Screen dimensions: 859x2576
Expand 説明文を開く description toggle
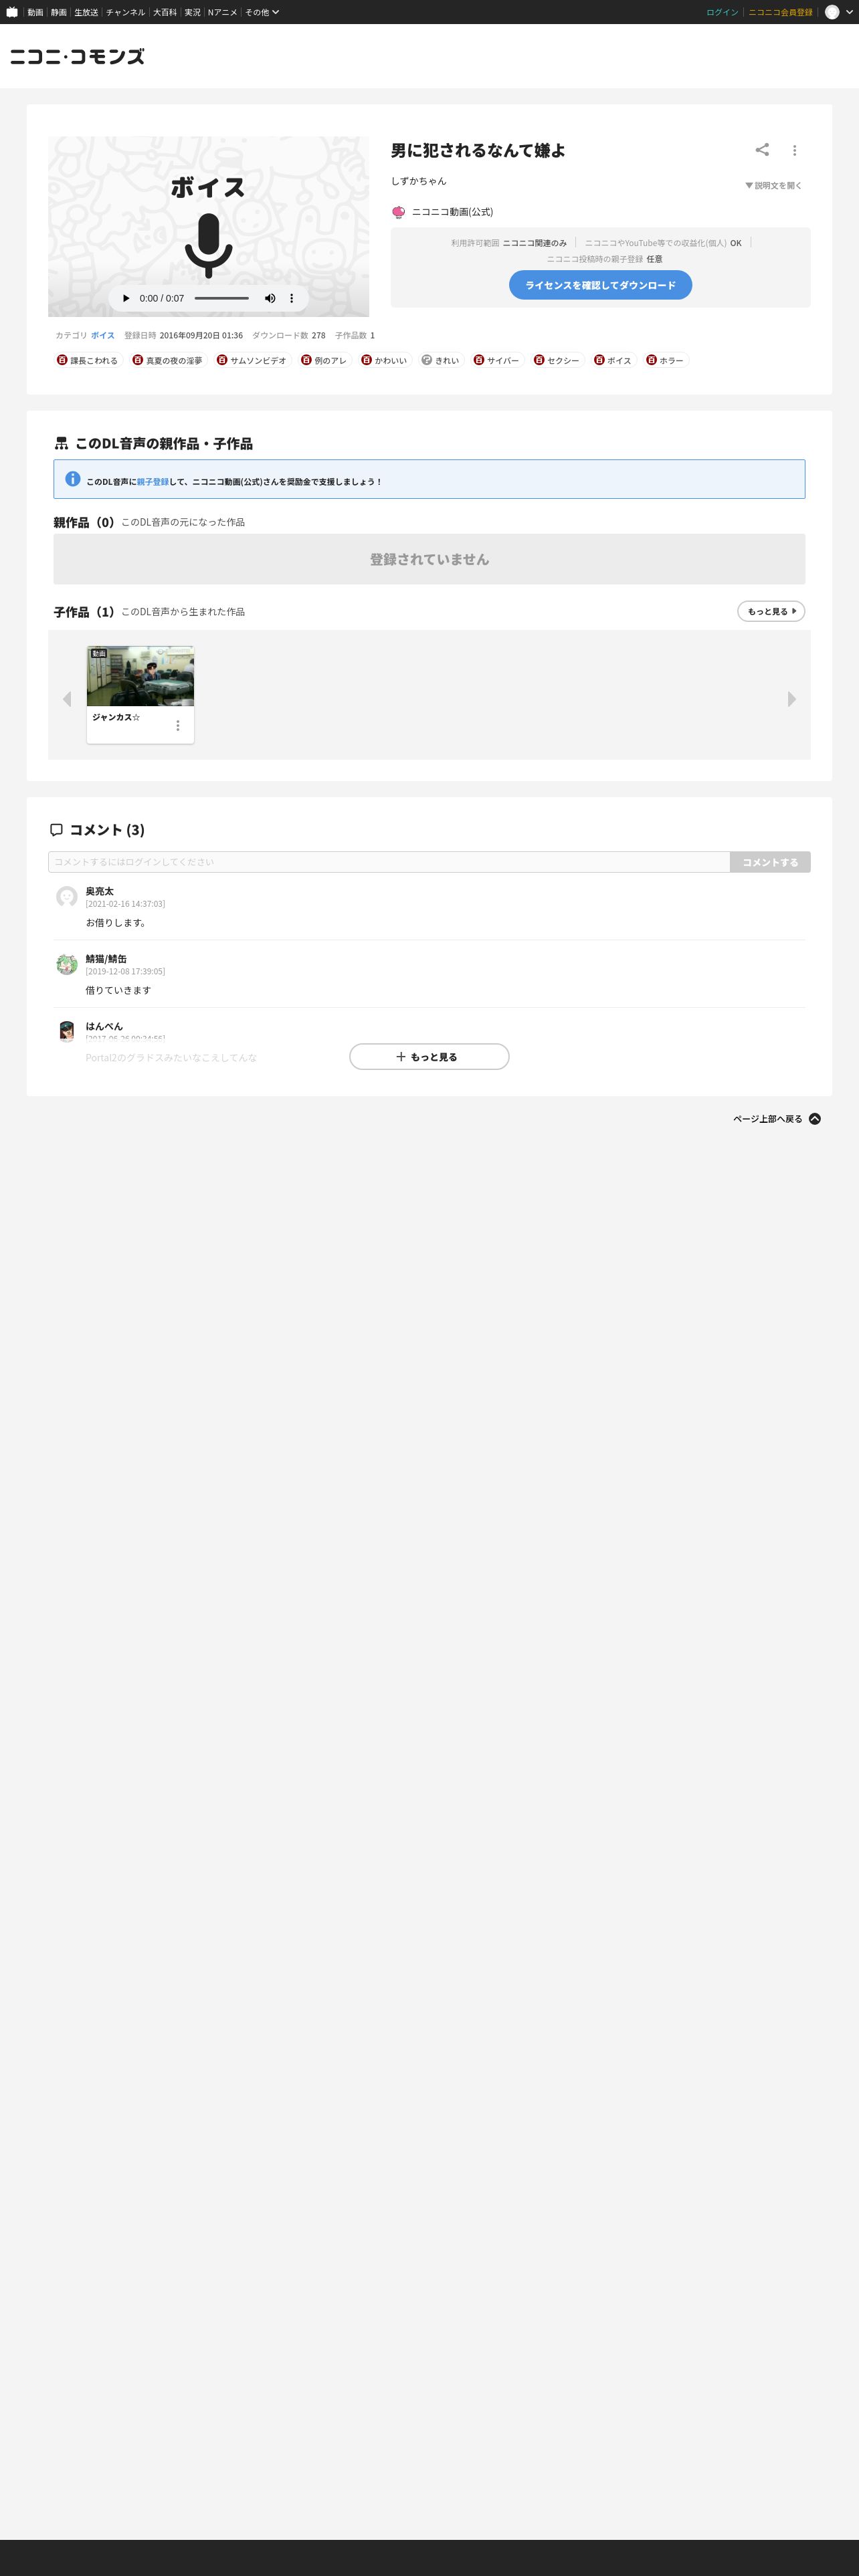(773, 186)
